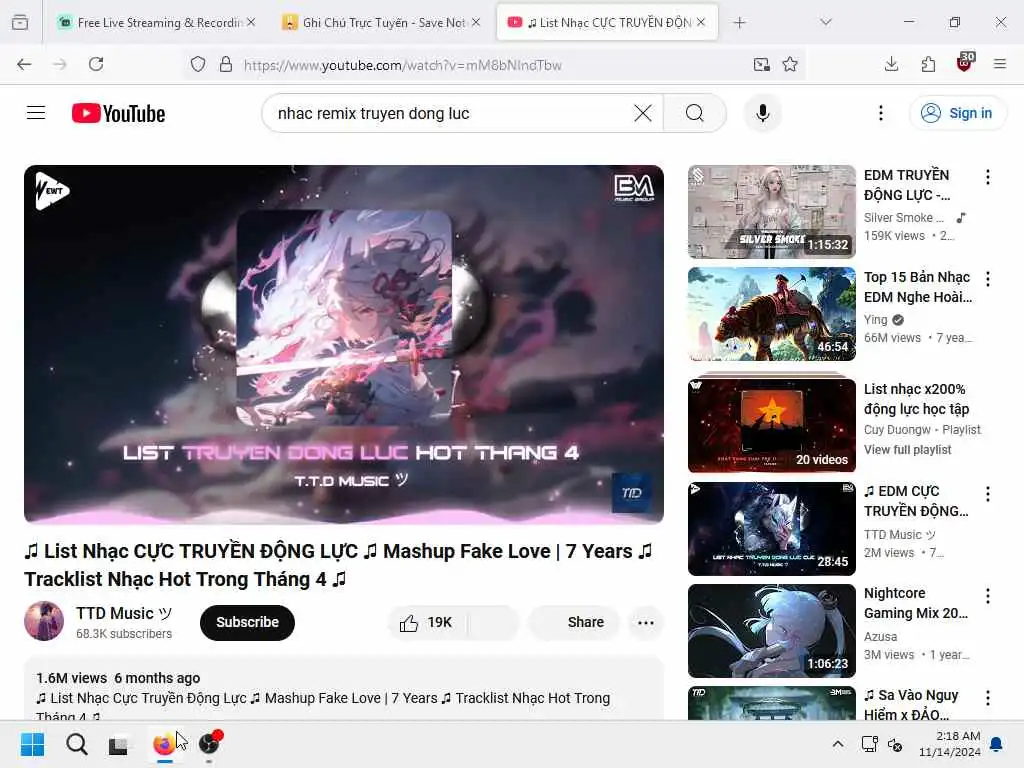Viewport: 1024px width, 768px height.
Task: Open Task View on the taskbar
Action: [119, 744]
